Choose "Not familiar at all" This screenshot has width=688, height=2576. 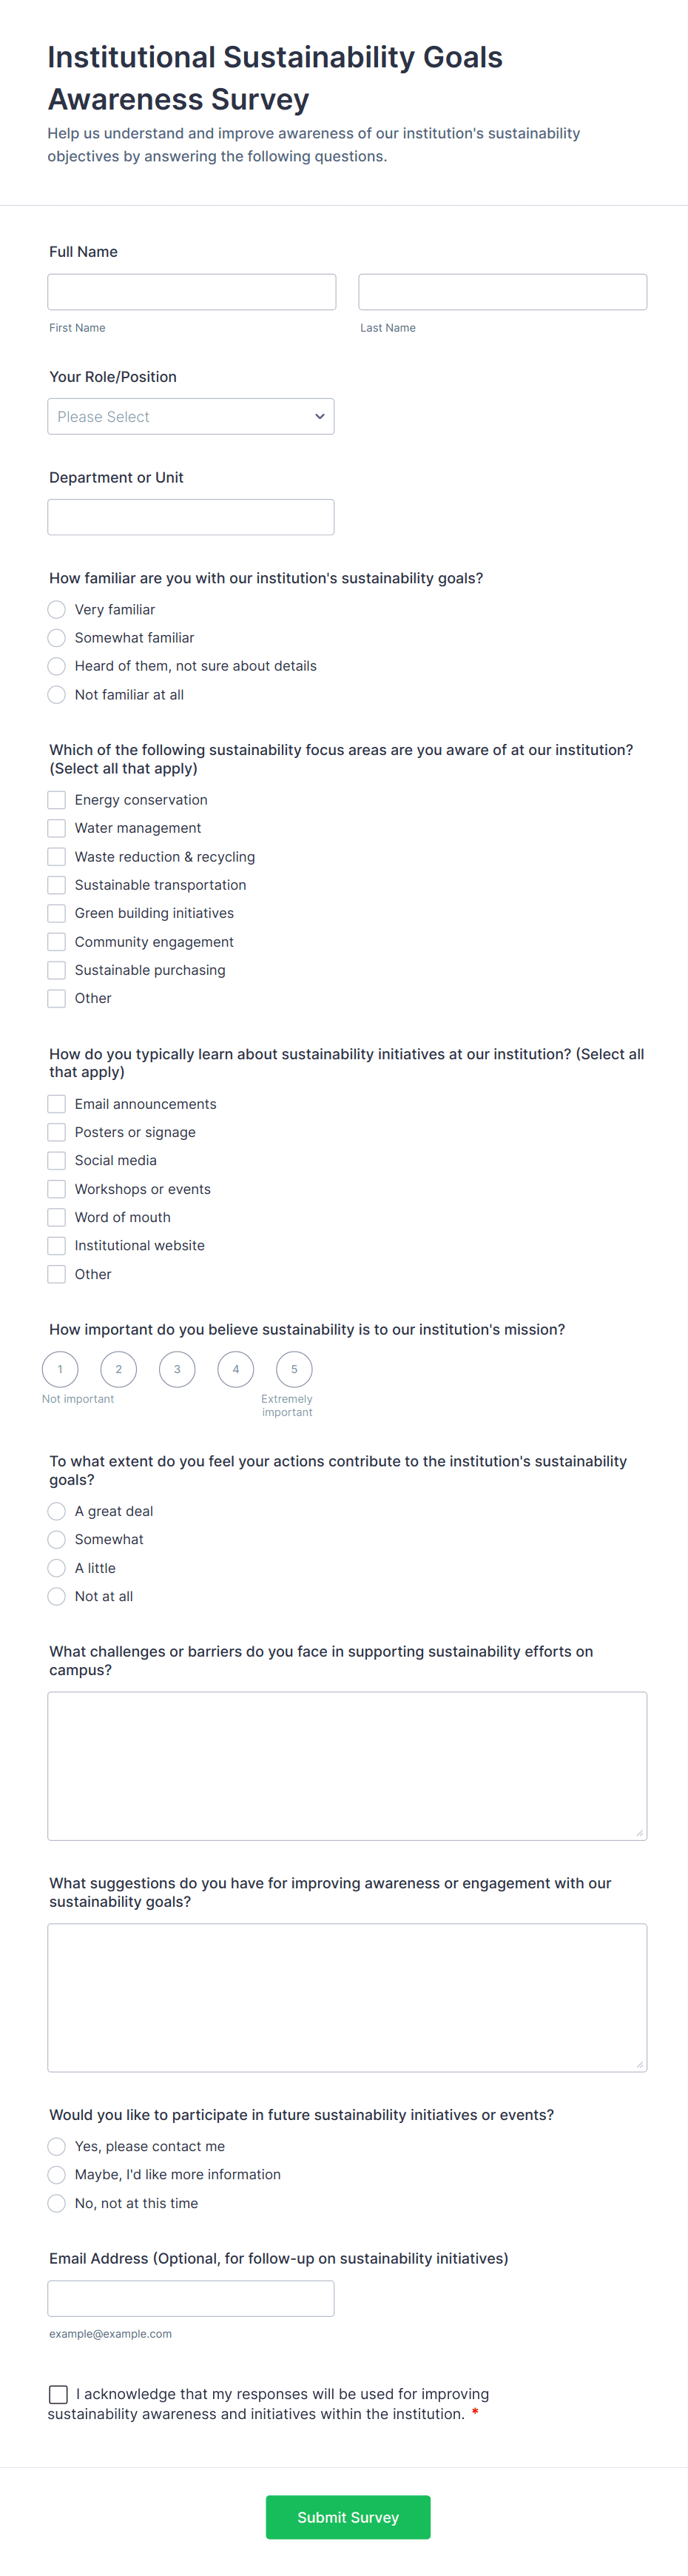pos(57,694)
